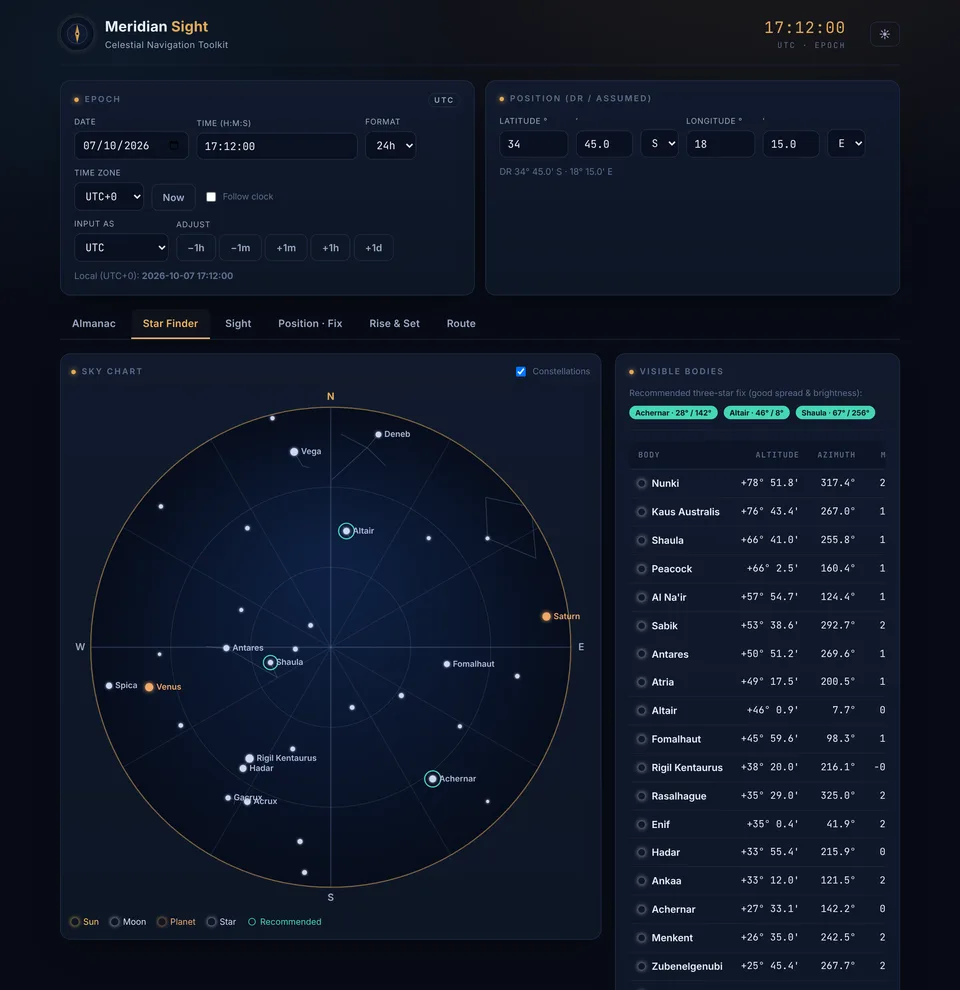Select the Deneb star marker
The height and width of the screenshot is (990, 960).
tap(378, 434)
